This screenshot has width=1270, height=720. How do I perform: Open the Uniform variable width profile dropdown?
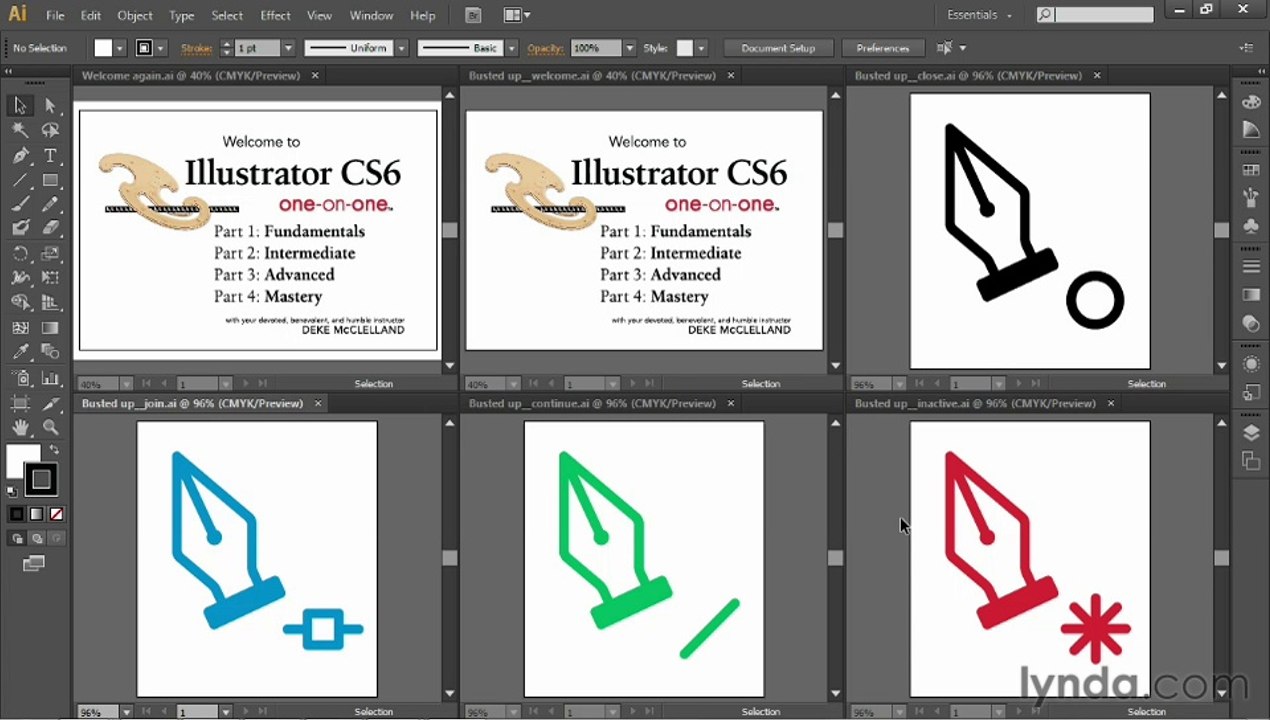click(x=401, y=48)
